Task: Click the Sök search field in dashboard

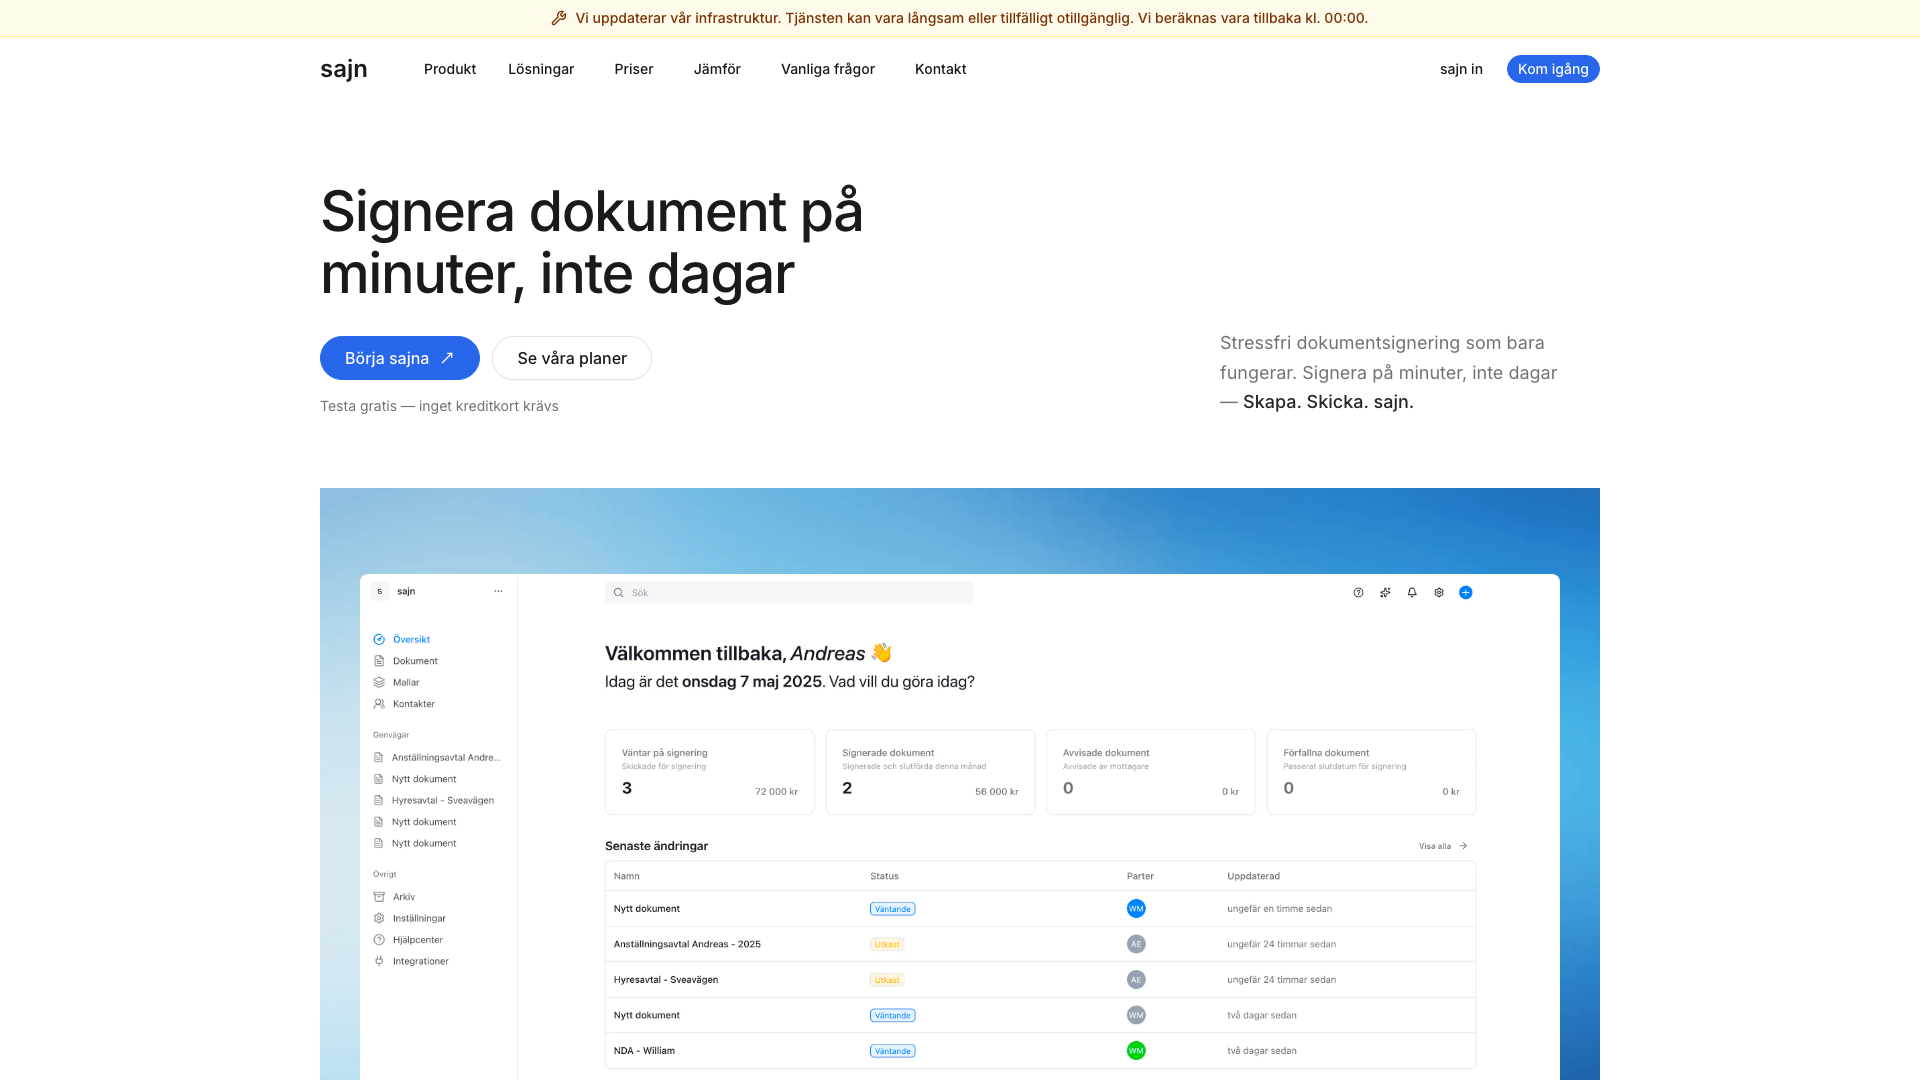Action: (789, 593)
